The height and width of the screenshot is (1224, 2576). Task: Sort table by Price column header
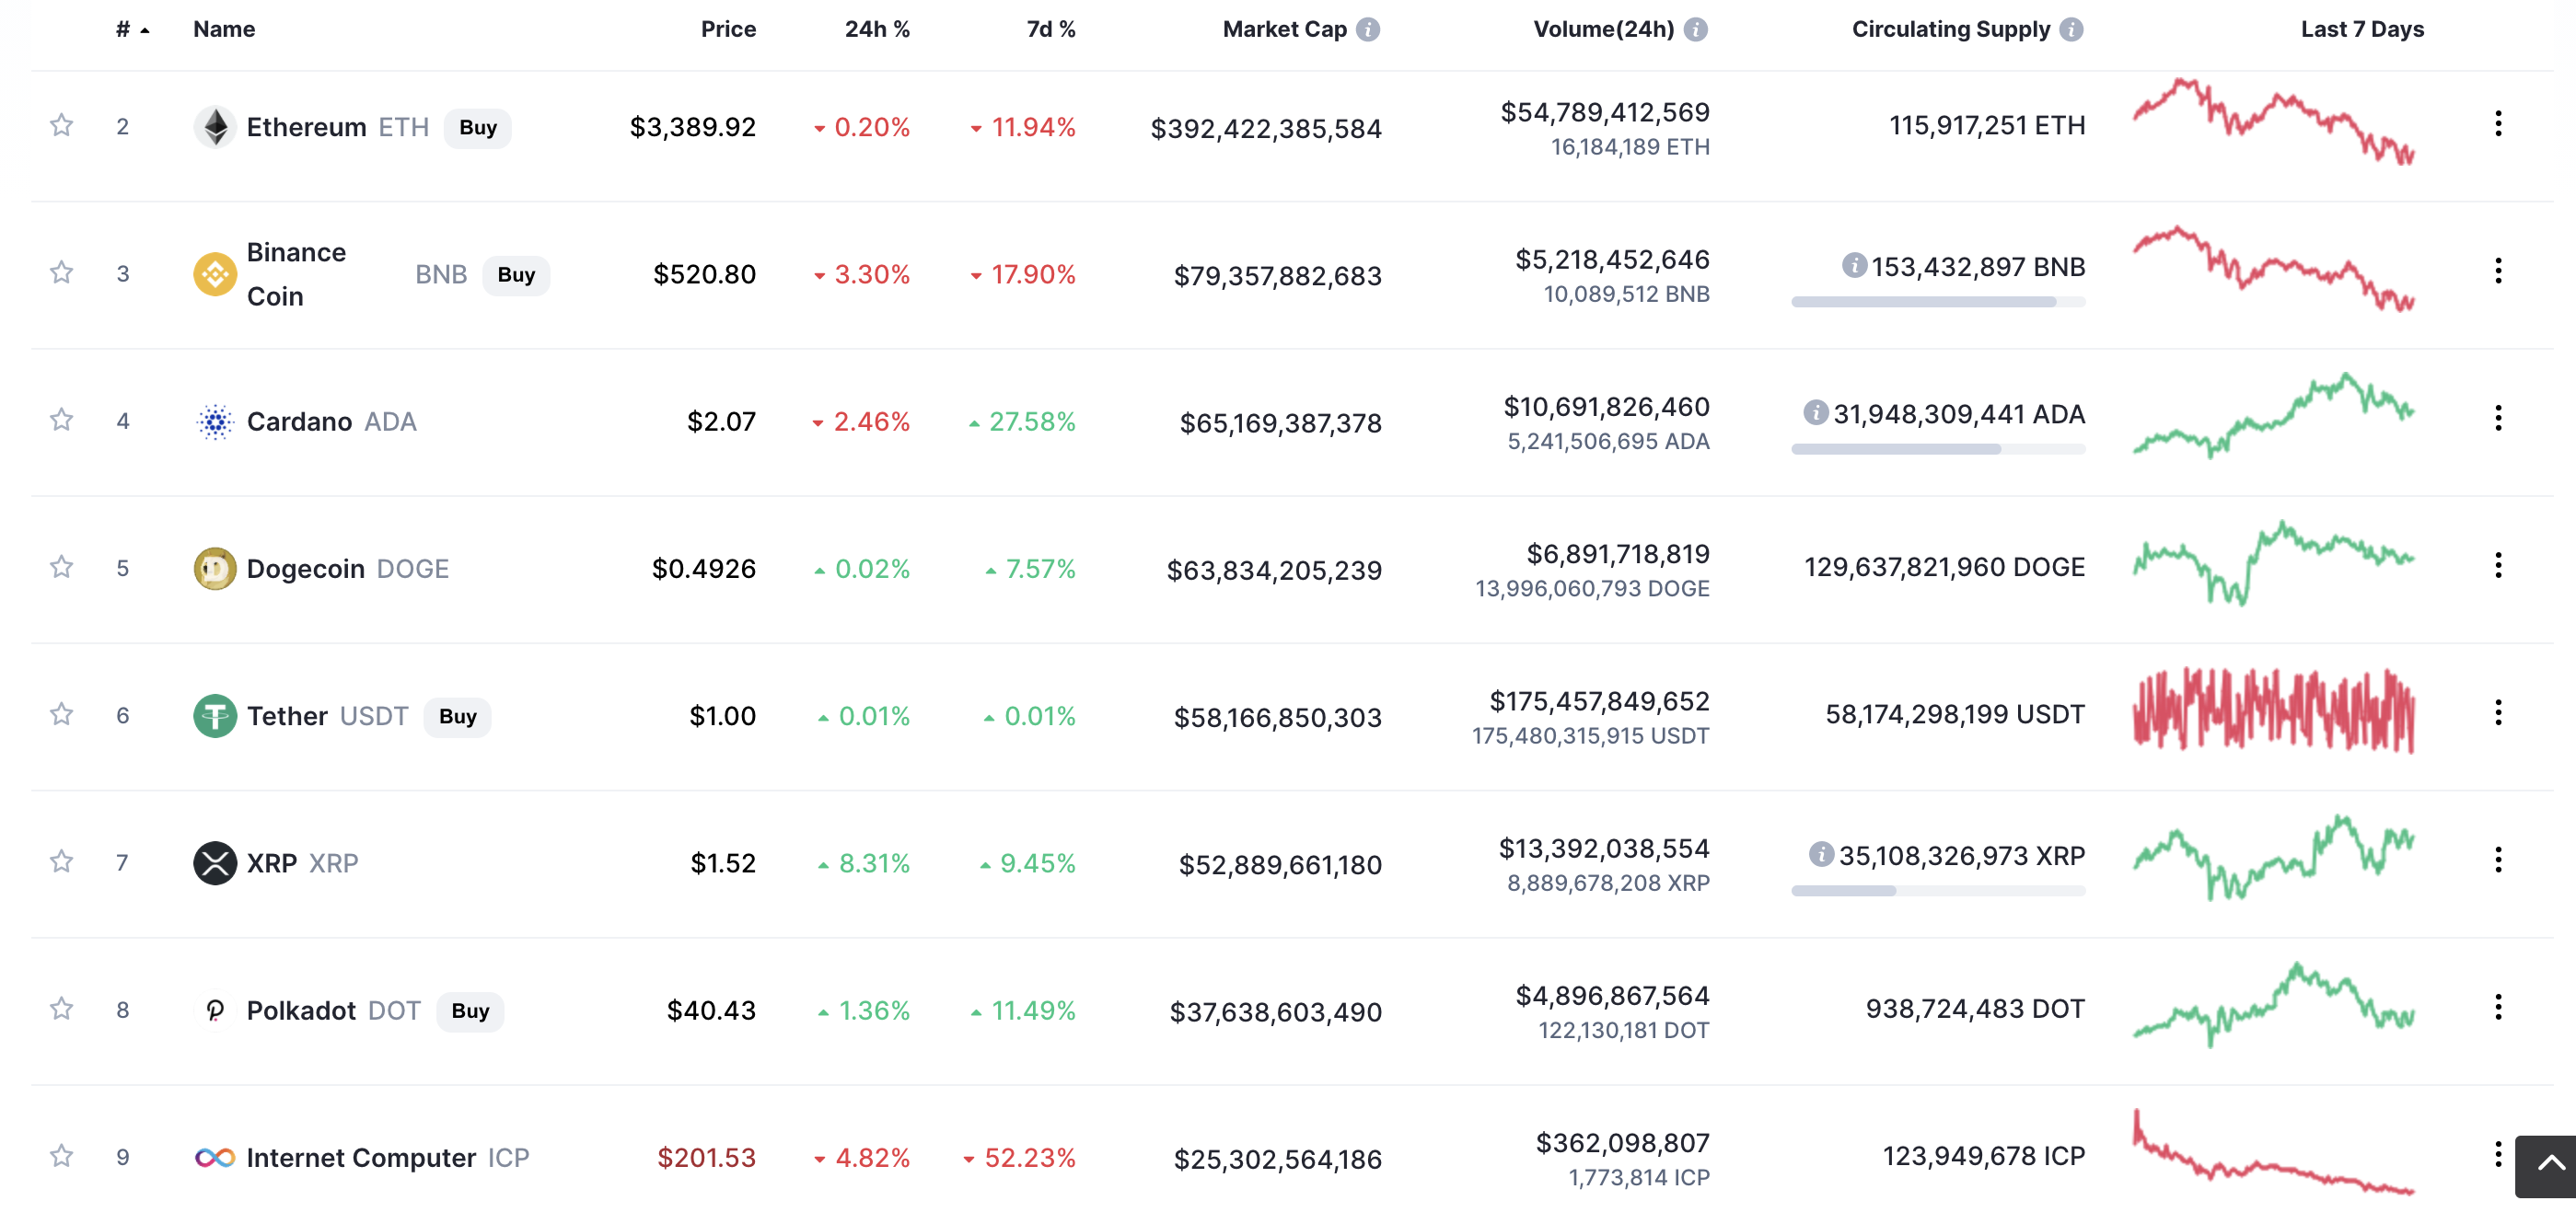click(728, 29)
